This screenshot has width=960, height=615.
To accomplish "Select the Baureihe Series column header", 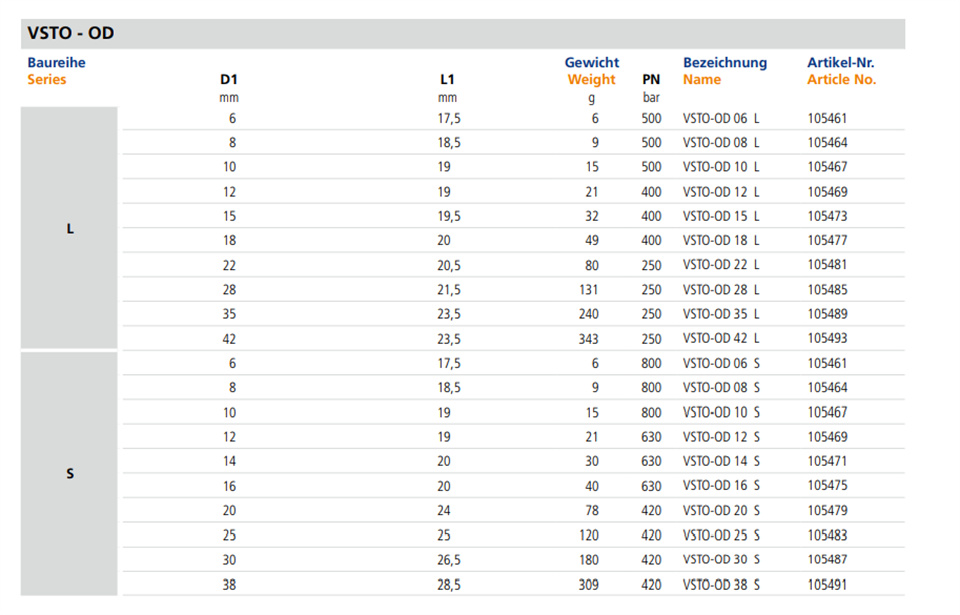I will point(56,71).
